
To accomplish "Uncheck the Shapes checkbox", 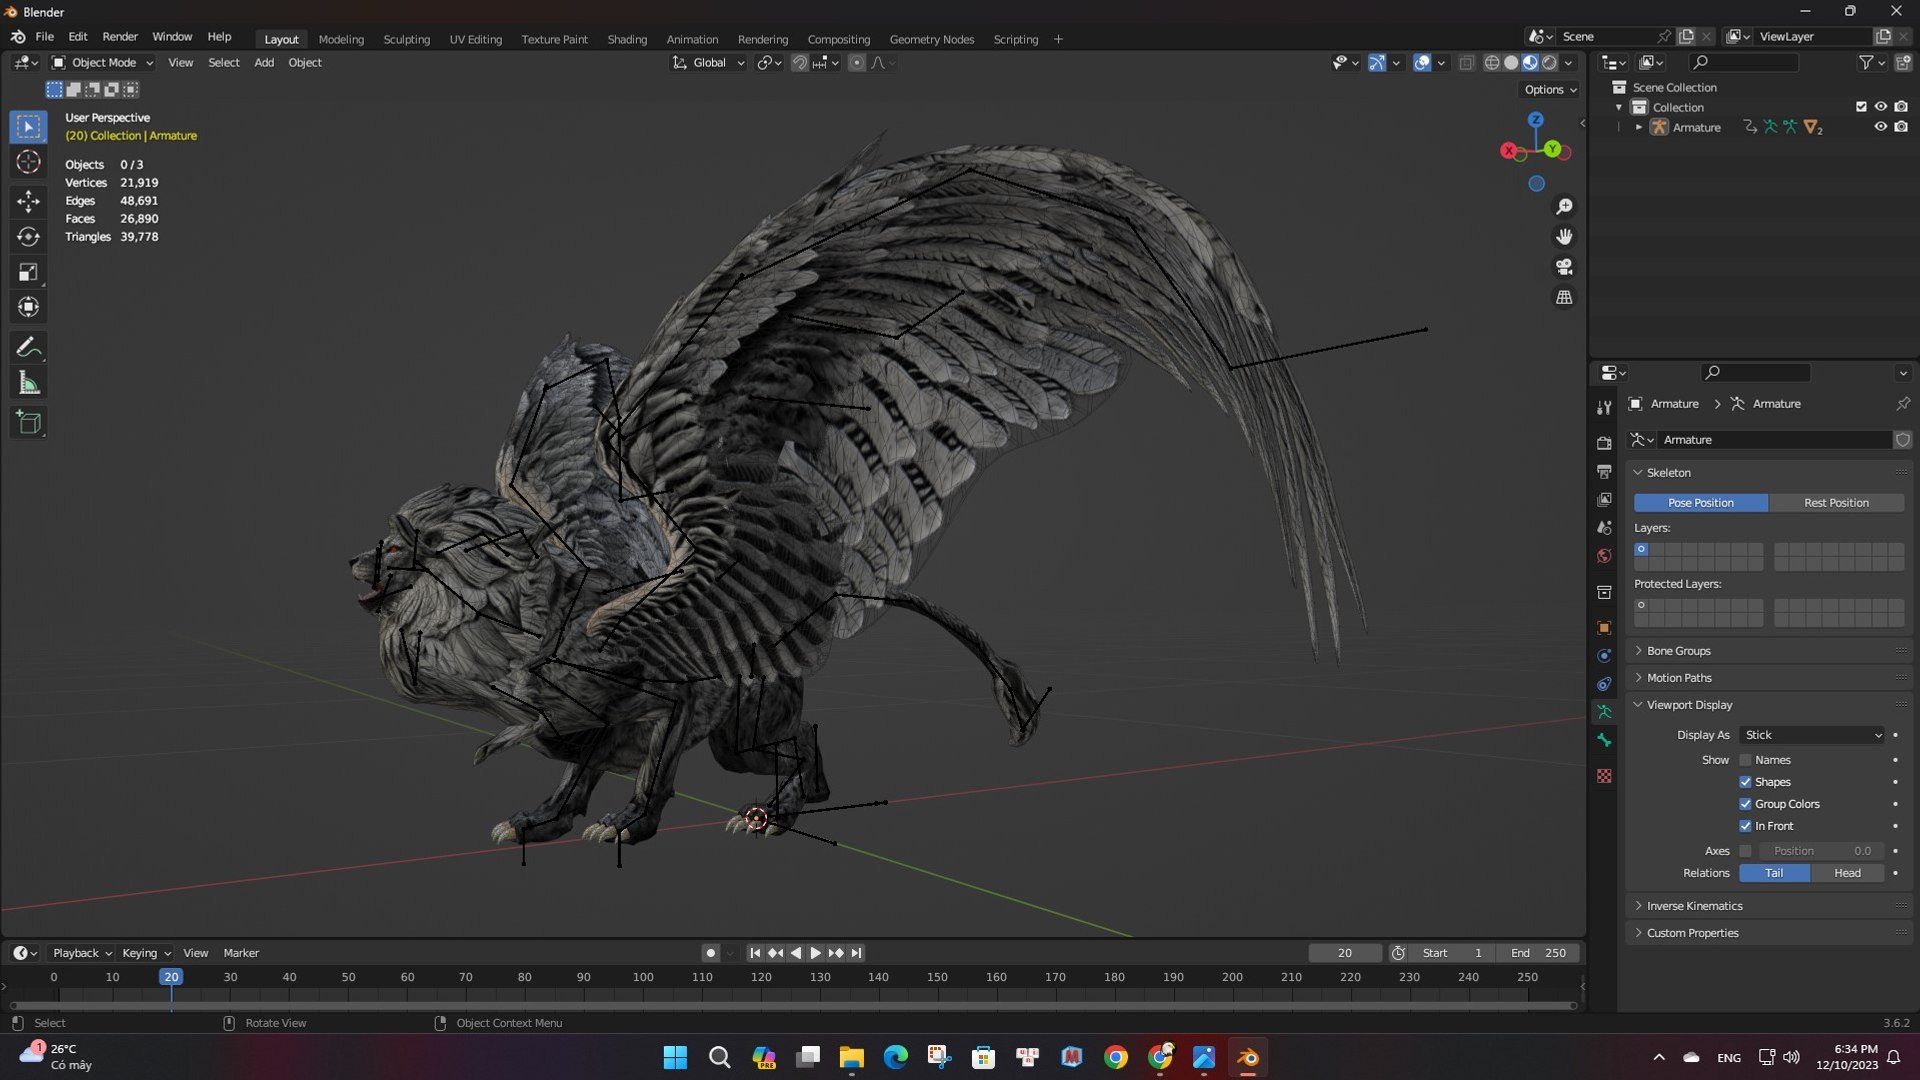I will pos(1745,782).
